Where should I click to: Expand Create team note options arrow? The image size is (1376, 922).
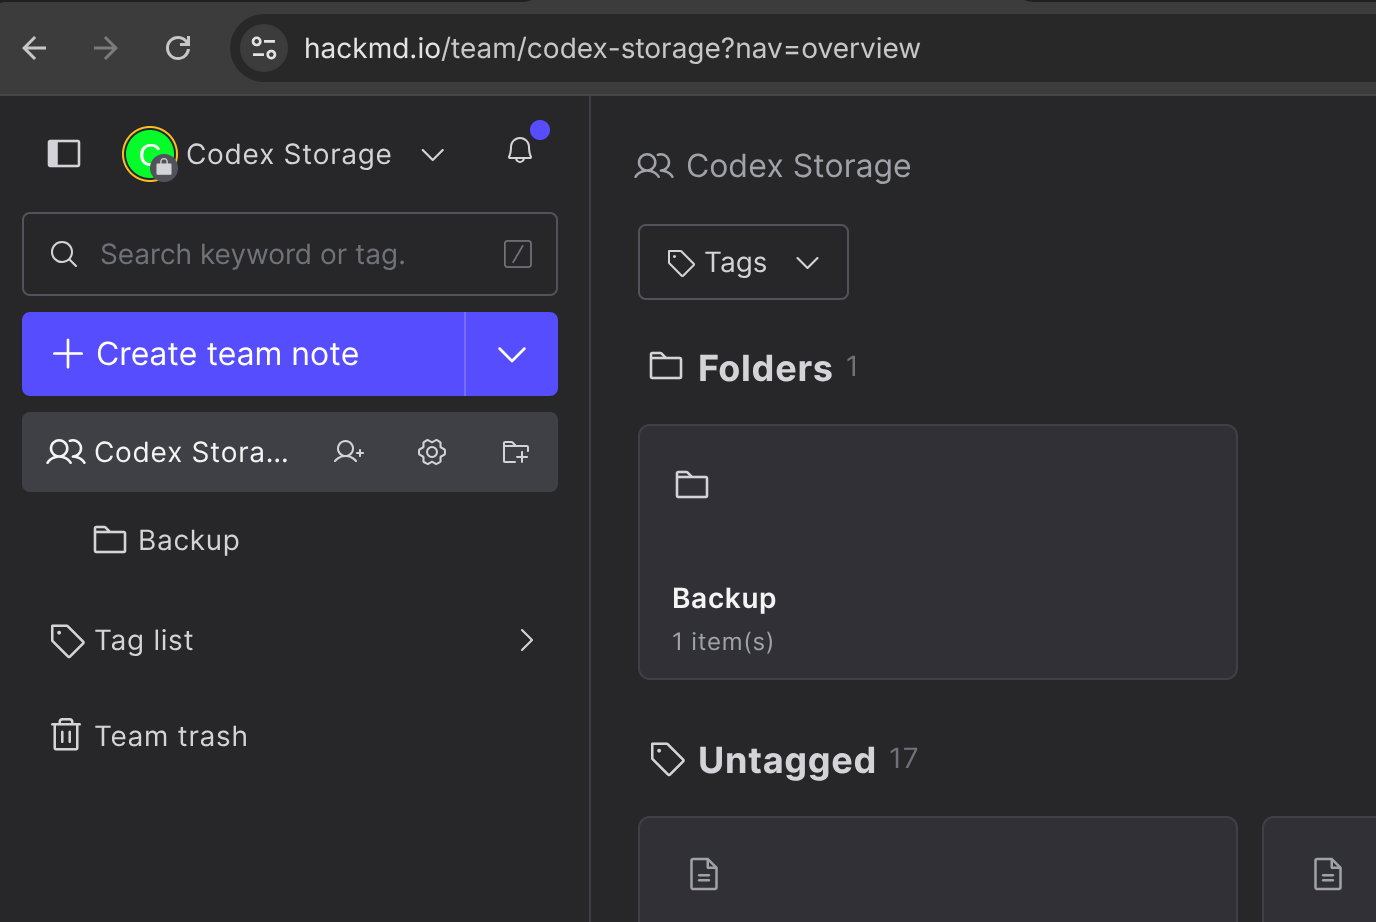click(512, 354)
